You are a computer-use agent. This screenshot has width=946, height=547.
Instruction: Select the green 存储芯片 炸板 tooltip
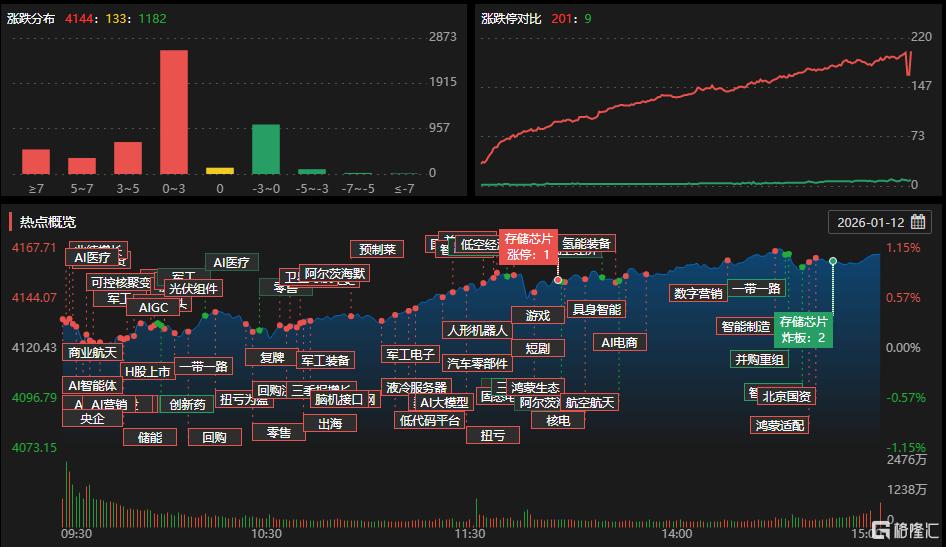[x=804, y=329]
